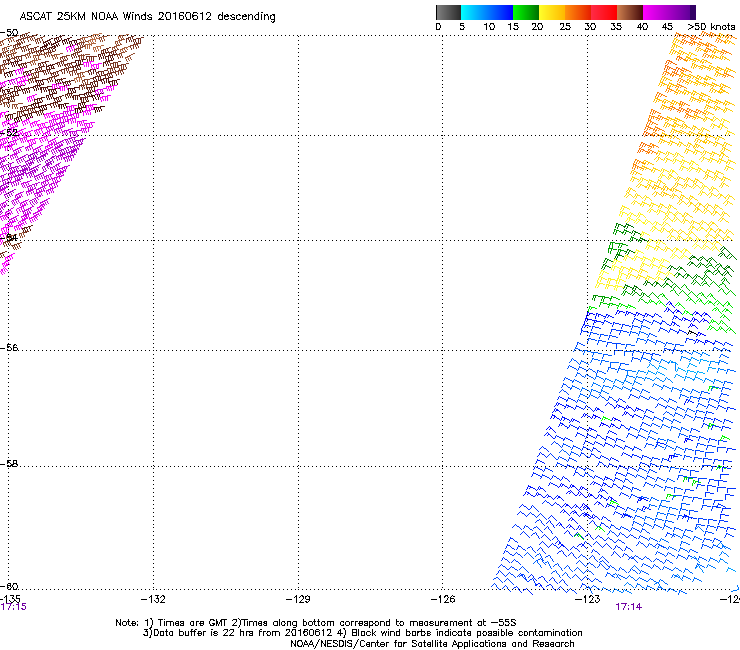
Task: Click the '-50' latitude axis label
Action: (9, 33)
